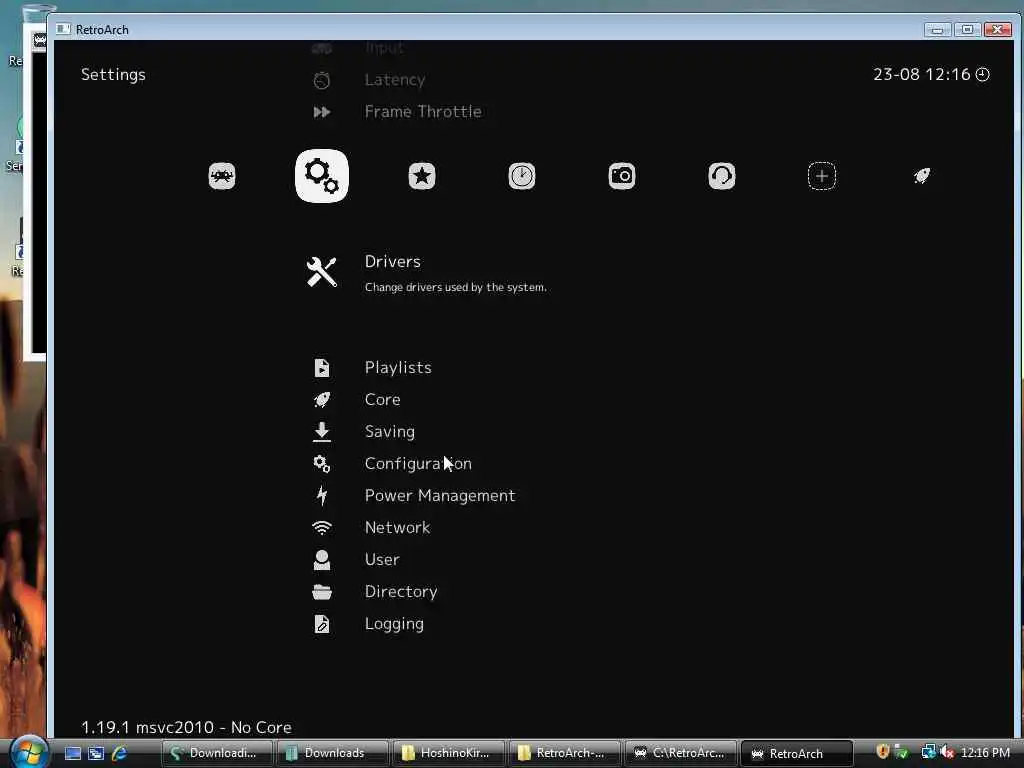
Task: Minimize the RetroArch window
Action: [937, 29]
